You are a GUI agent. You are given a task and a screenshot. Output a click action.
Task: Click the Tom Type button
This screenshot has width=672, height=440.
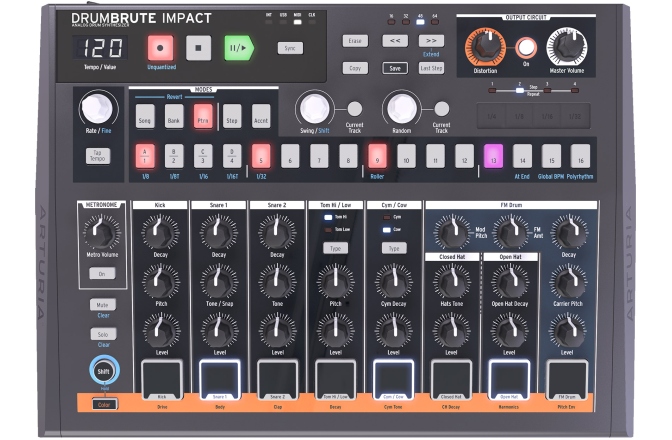point(336,248)
